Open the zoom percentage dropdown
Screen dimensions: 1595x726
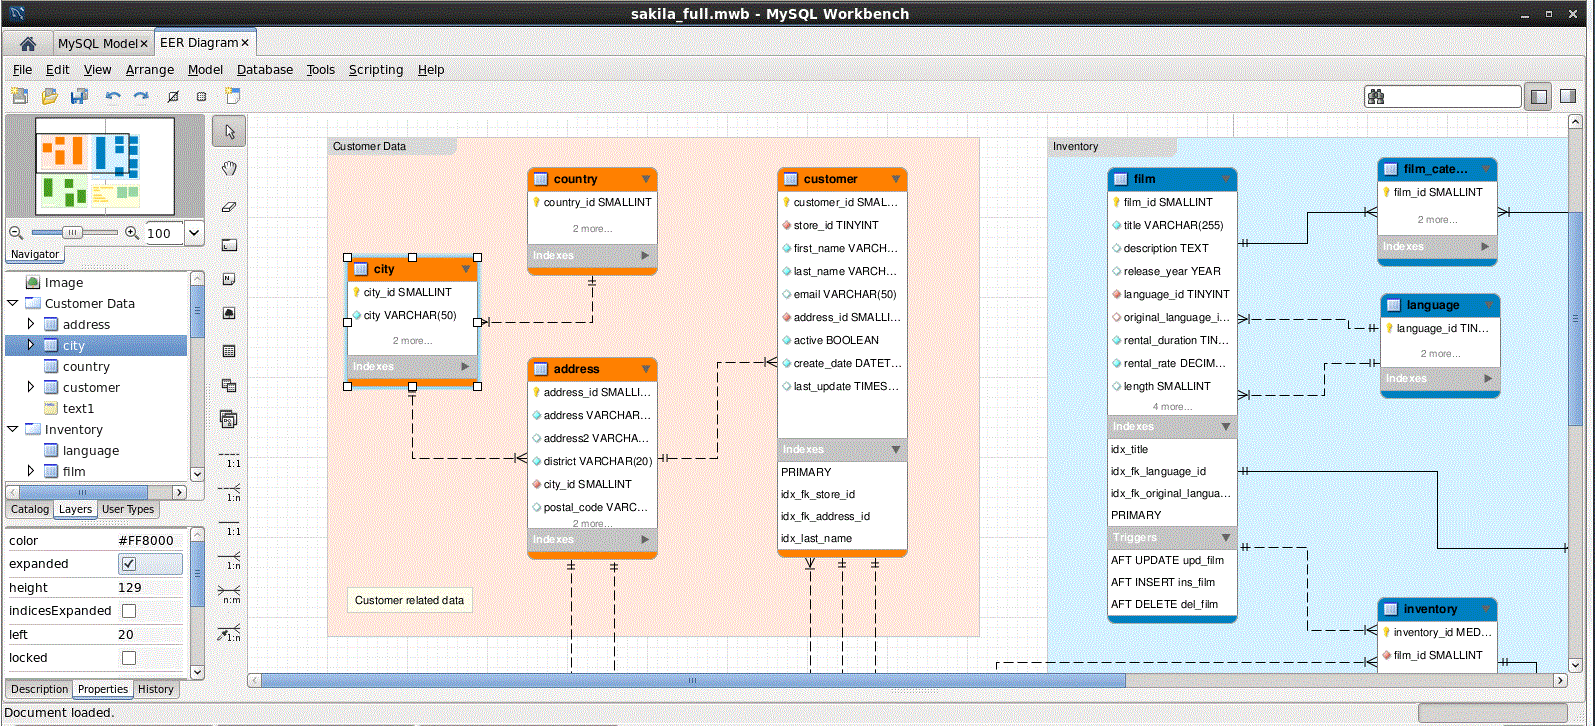pyautogui.click(x=194, y=233)
